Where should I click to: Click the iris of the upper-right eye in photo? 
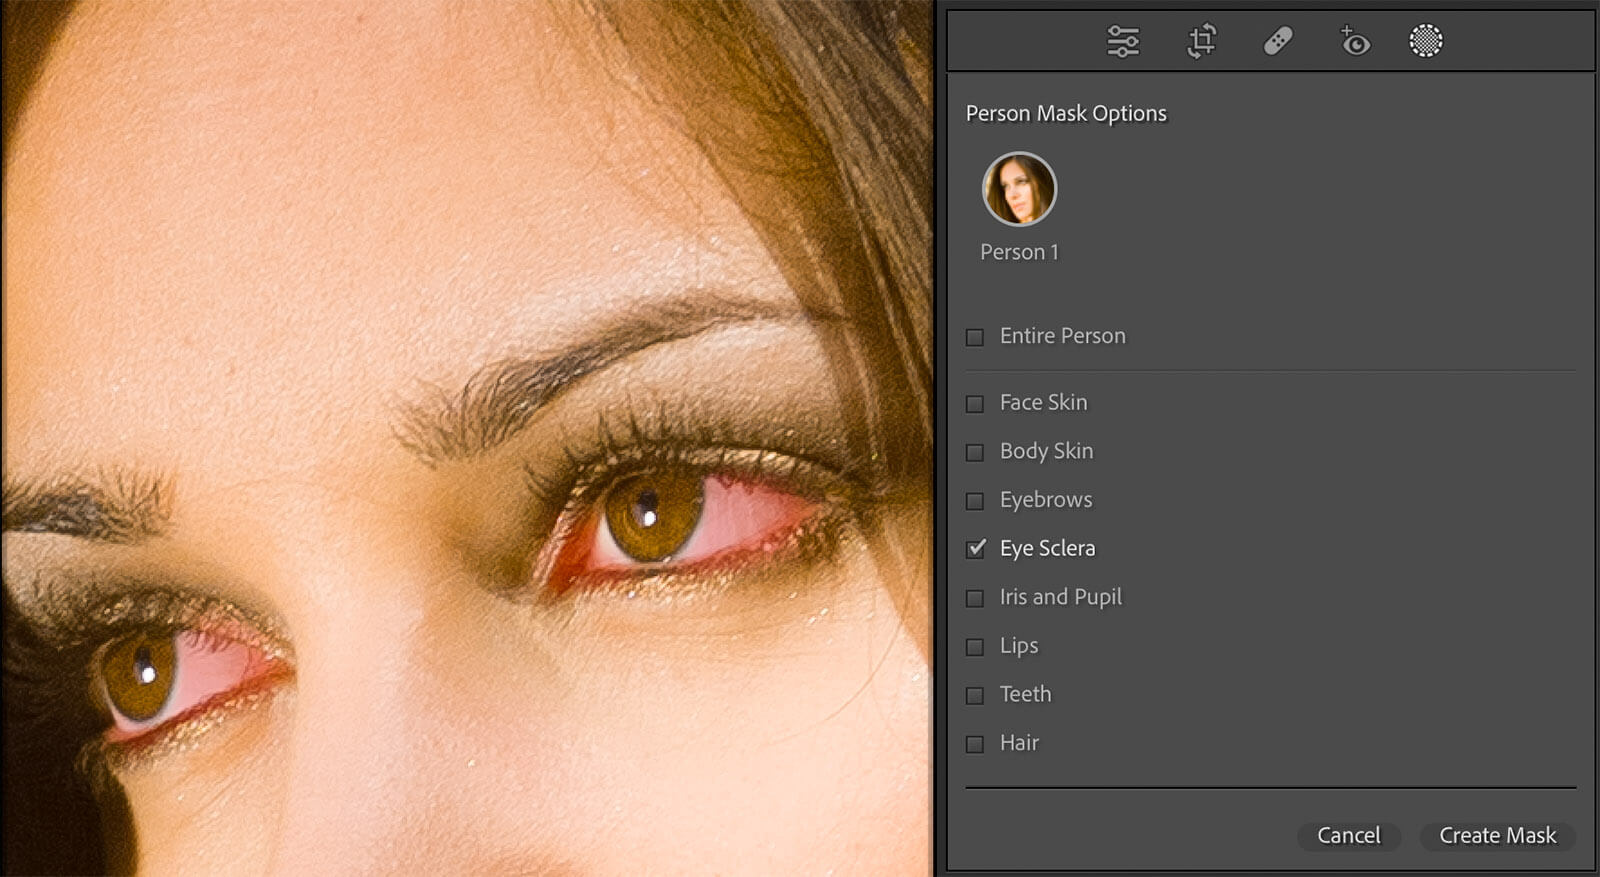click(651, 514)
